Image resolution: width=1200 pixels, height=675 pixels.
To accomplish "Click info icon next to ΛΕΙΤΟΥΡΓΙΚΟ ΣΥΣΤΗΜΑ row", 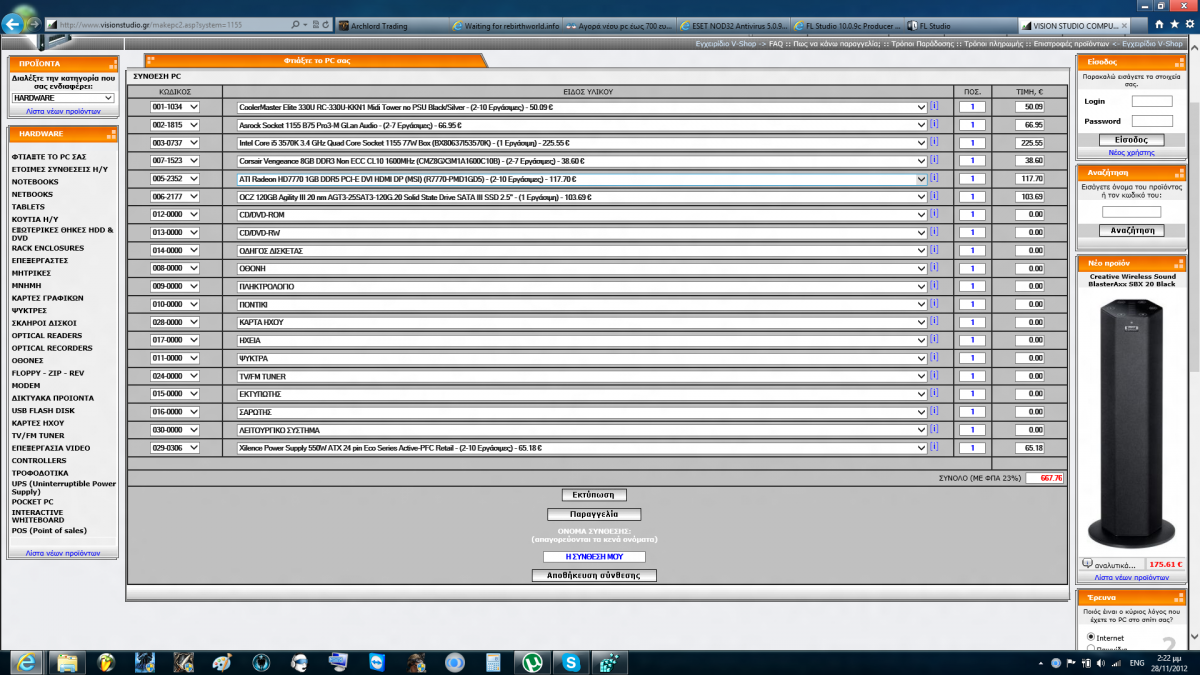I will tap(934, 430).
